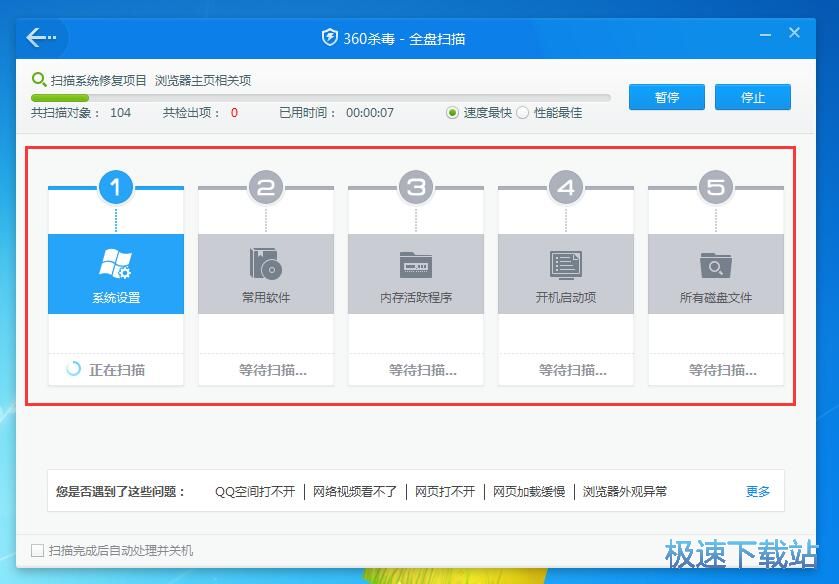Open the 更多 link for more problems

coord(758,491)
